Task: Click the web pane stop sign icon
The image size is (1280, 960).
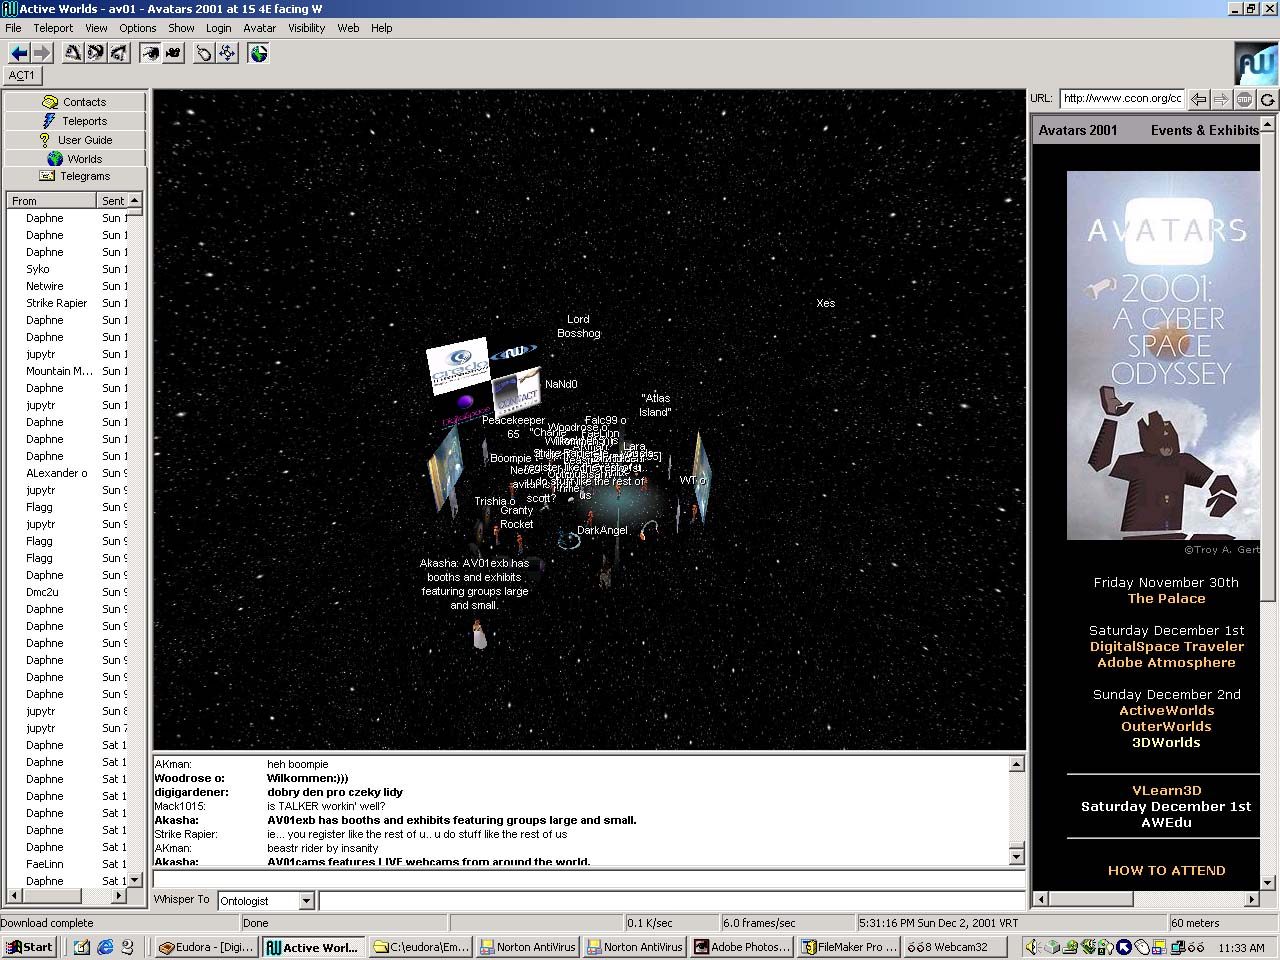Action: click(x=1244, y=99)
